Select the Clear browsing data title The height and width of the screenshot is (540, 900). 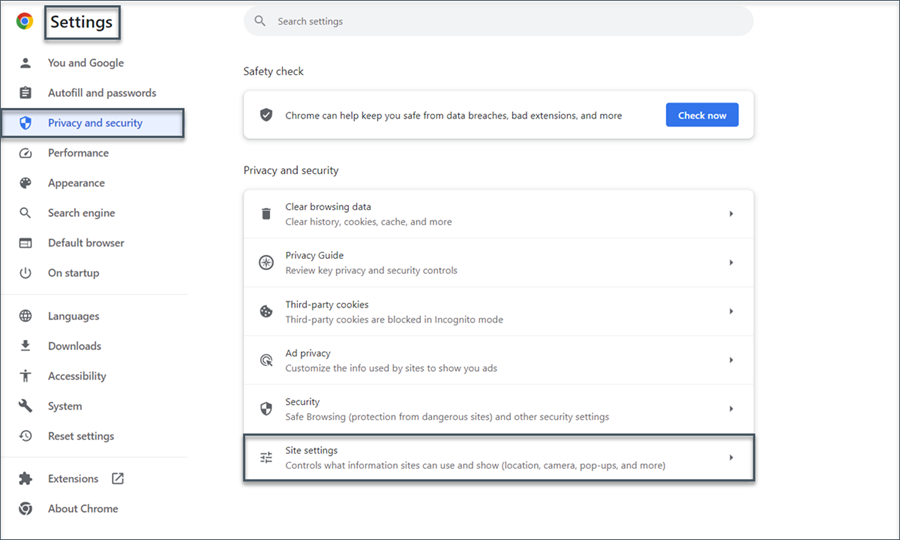point(328,207)
